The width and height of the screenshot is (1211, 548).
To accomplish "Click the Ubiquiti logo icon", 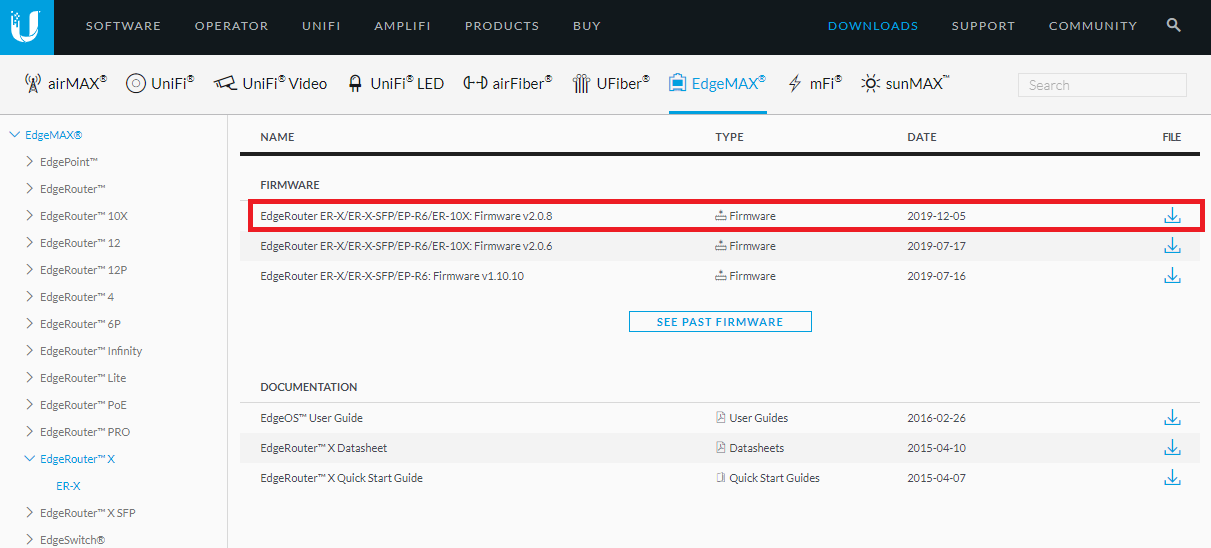I will click(x=26, y=26).
